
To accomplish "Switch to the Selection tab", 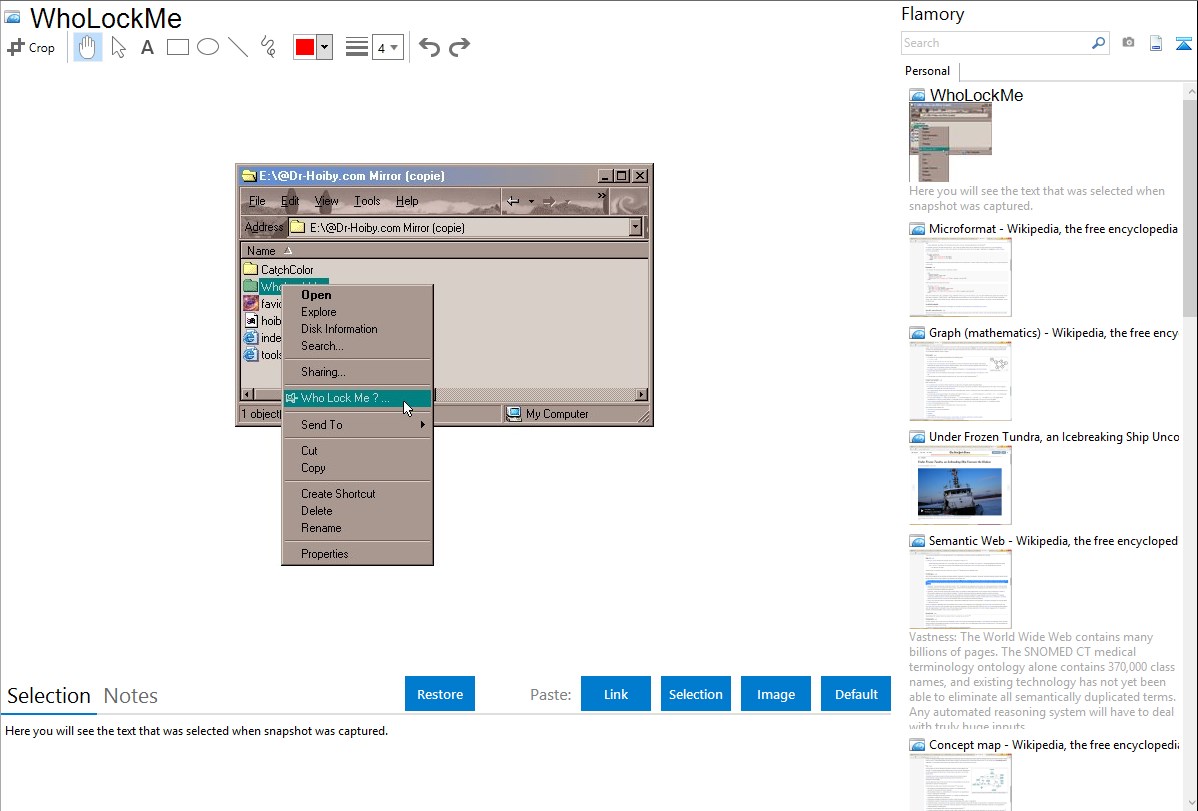I will pyautogui.click(x=49, y=696).
